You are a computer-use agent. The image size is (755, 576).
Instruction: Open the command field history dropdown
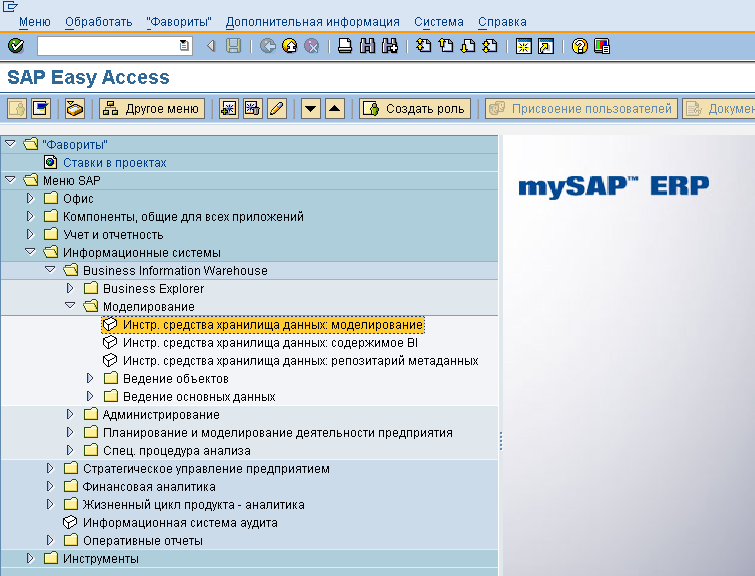[184, 46]
